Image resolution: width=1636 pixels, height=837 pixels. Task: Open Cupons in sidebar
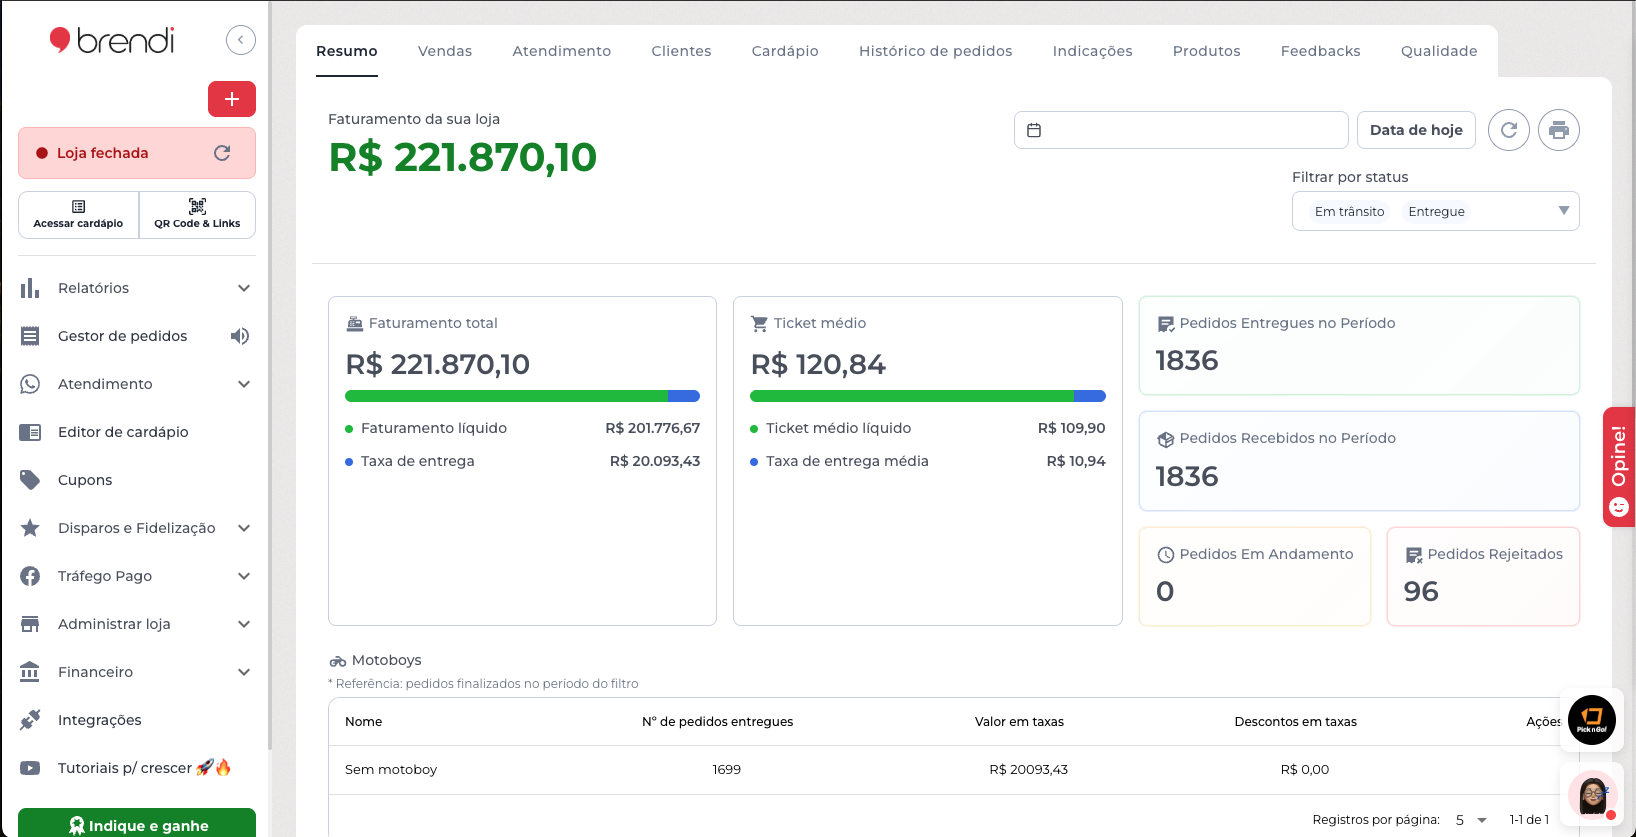(x=85, y=480)
